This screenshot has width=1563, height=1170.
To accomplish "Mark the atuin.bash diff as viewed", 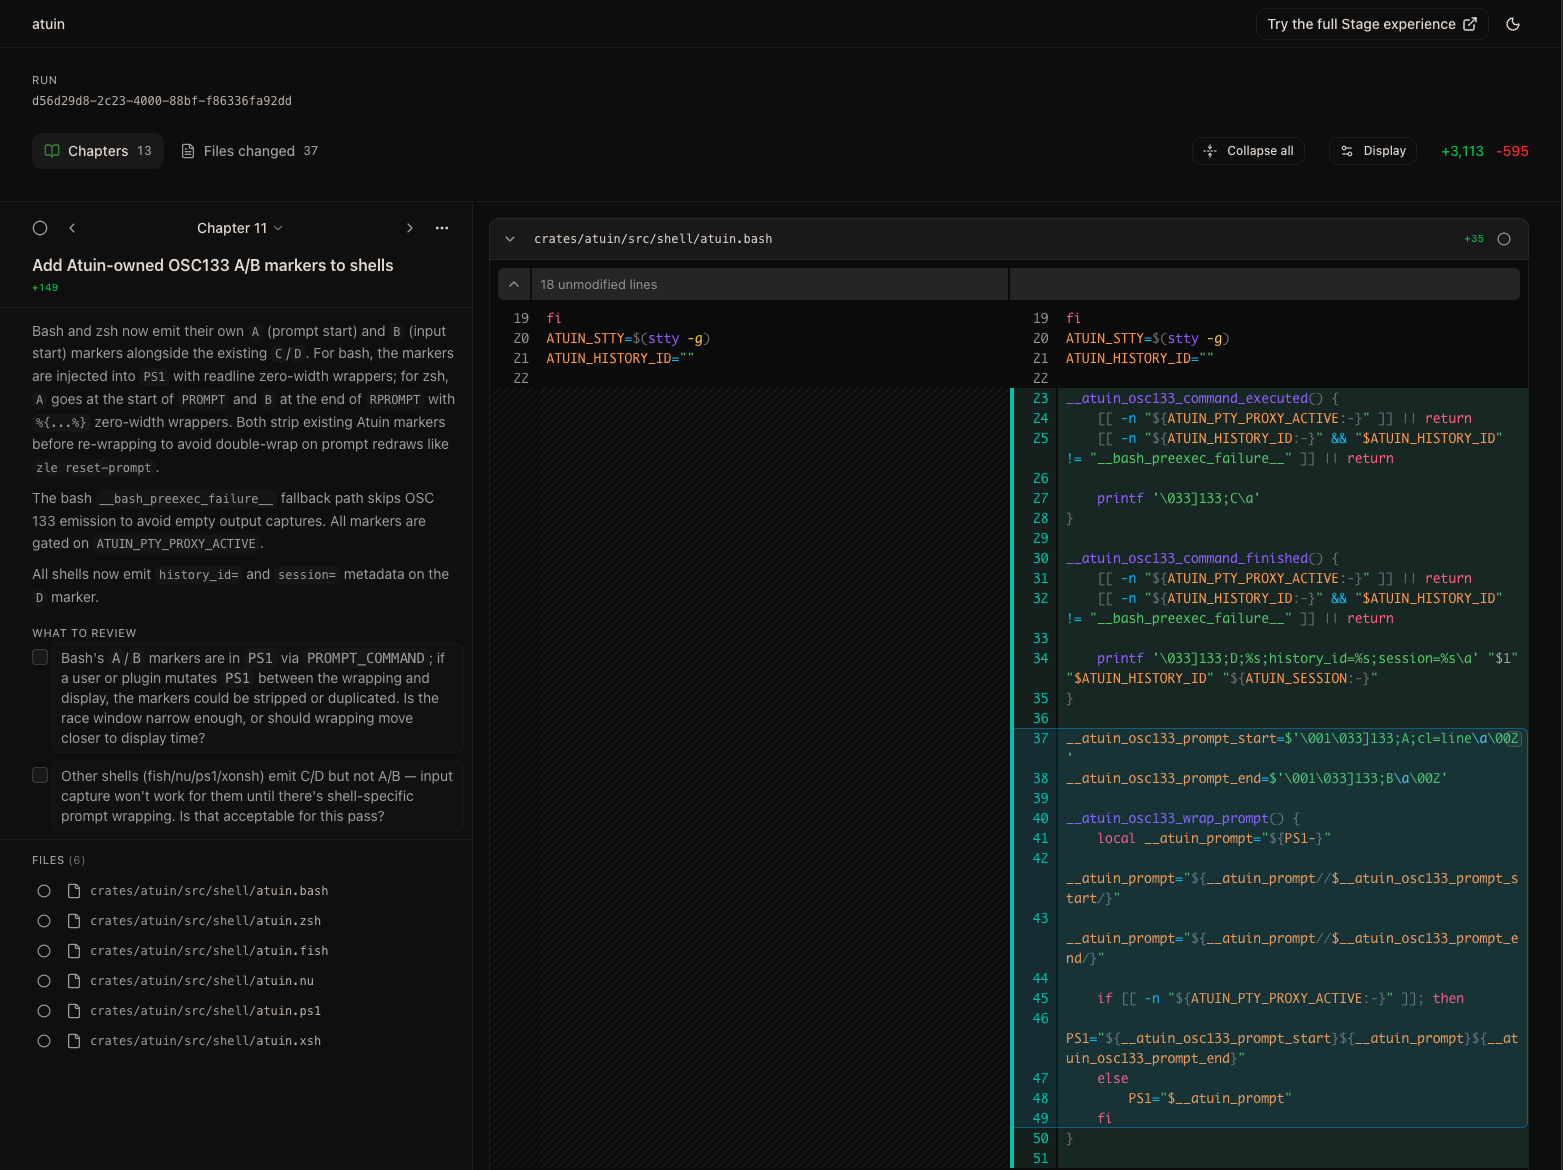I will click(x=1504, y=239).
